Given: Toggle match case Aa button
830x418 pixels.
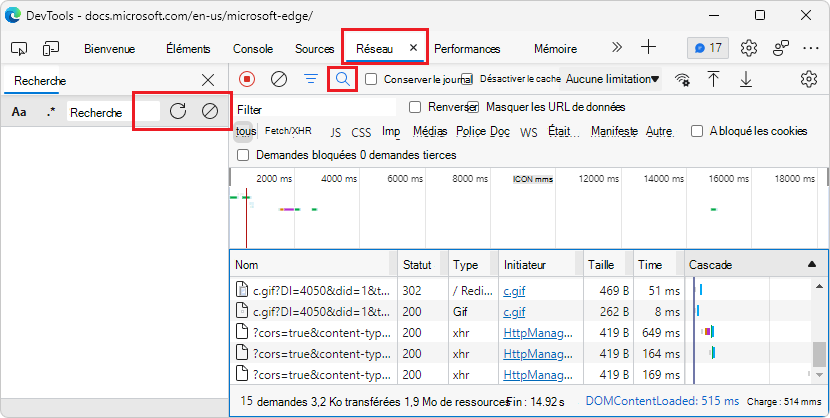Looking at the screenshot, I should [19, 112].
